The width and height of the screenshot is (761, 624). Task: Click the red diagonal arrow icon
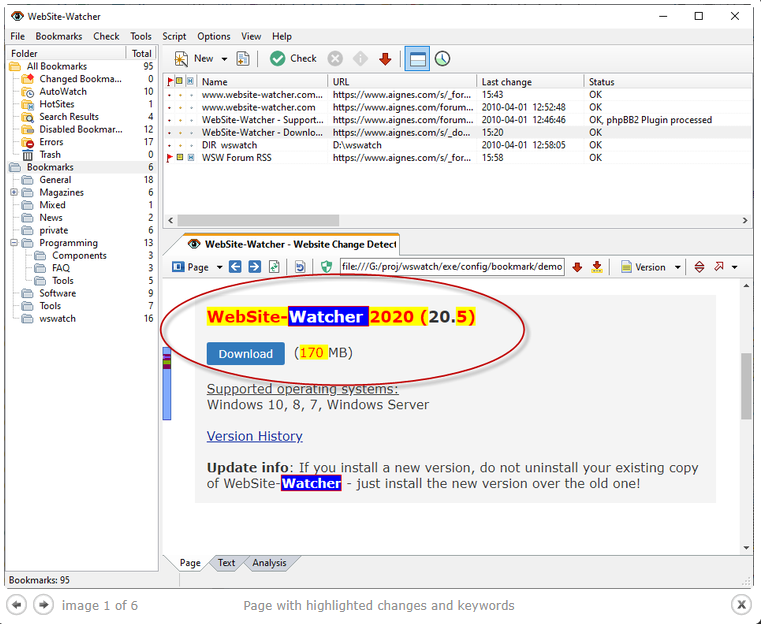(719, 266)
